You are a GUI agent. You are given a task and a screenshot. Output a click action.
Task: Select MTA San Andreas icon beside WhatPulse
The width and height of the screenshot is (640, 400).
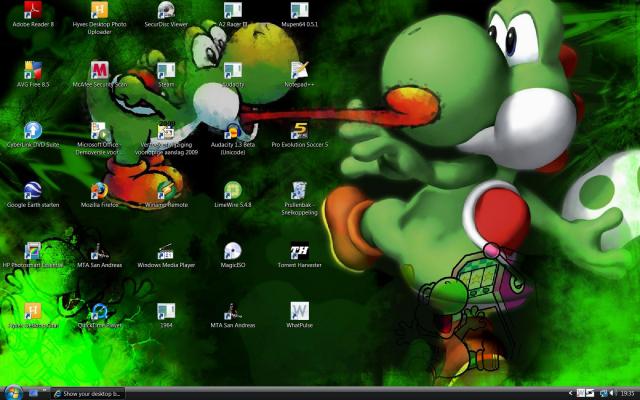click(x=233, y=311)
